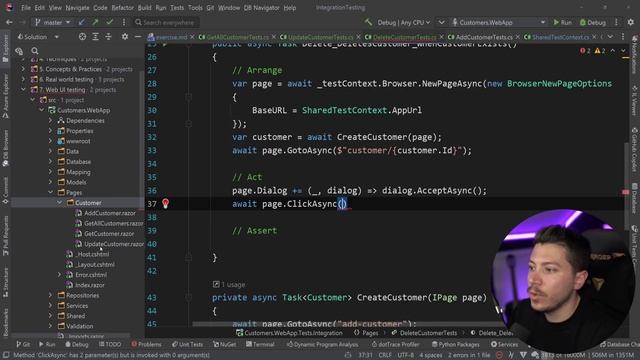The height and width of the screenshot is (360, 640).
Task: Click the Push arrow icon
Action: tap(96, 22)
